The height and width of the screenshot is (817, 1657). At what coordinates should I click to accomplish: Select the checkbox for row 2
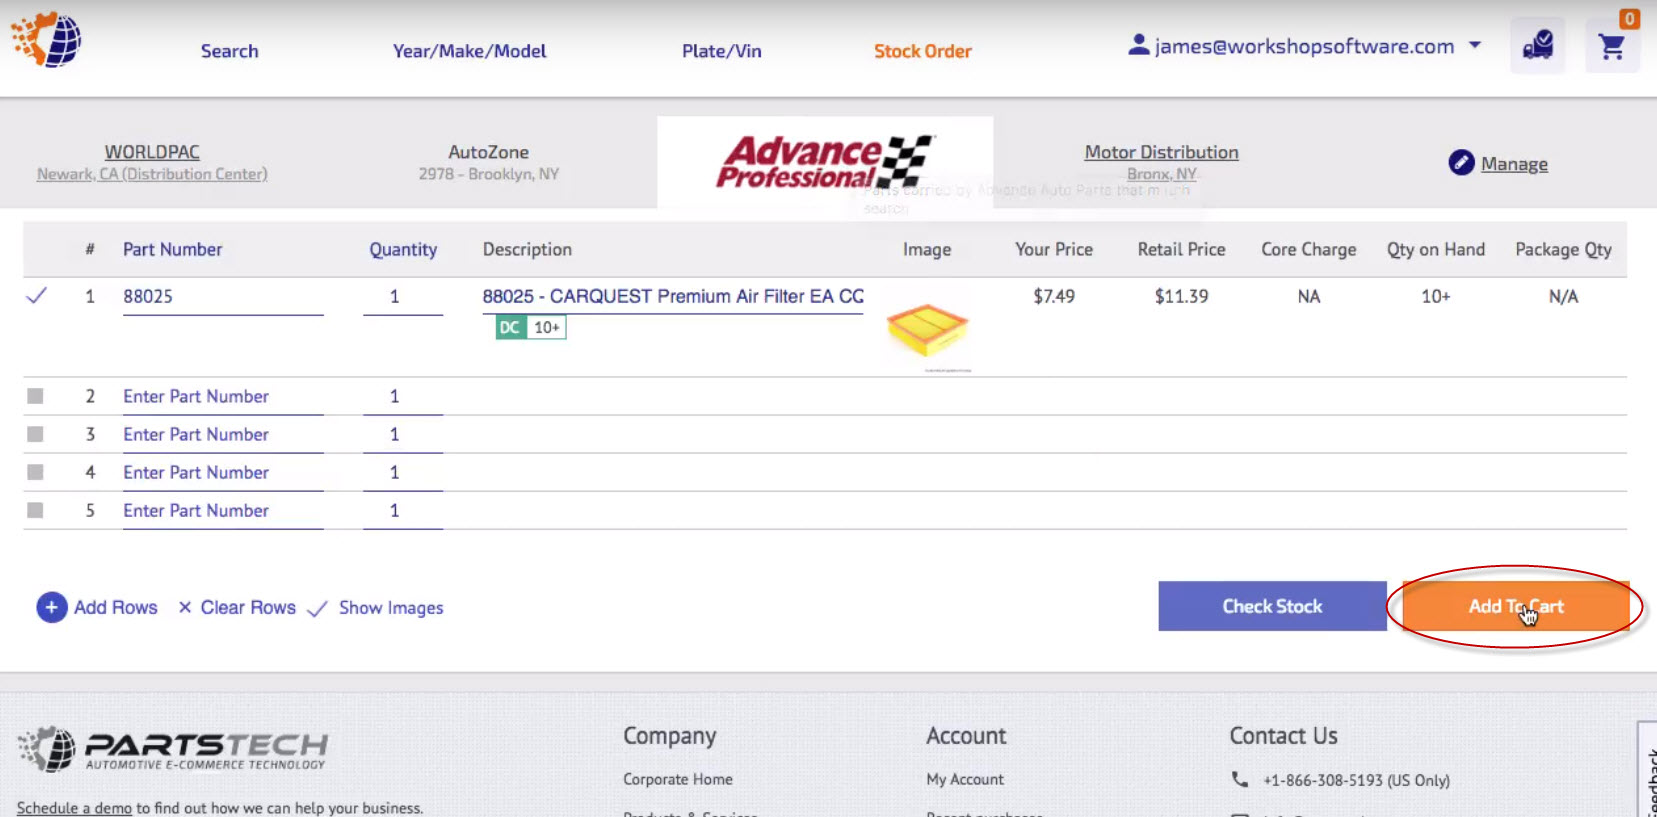[35, 396]
